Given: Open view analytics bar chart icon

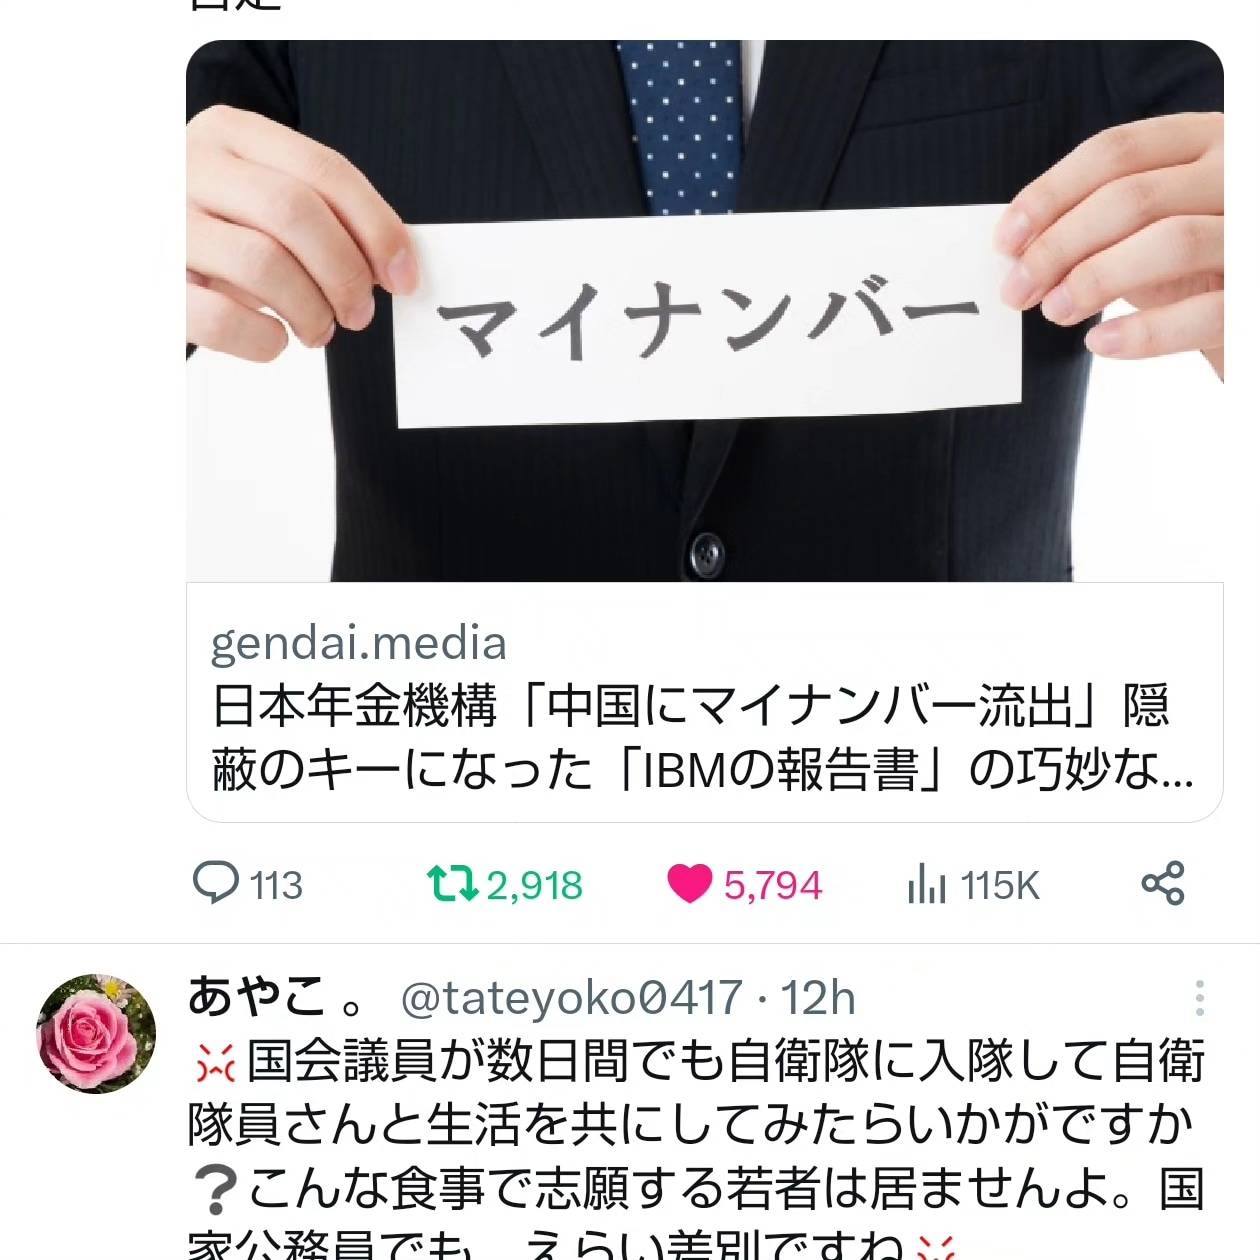Looking at the screenshot, I should pyautogui.click(x=927, y=884).
